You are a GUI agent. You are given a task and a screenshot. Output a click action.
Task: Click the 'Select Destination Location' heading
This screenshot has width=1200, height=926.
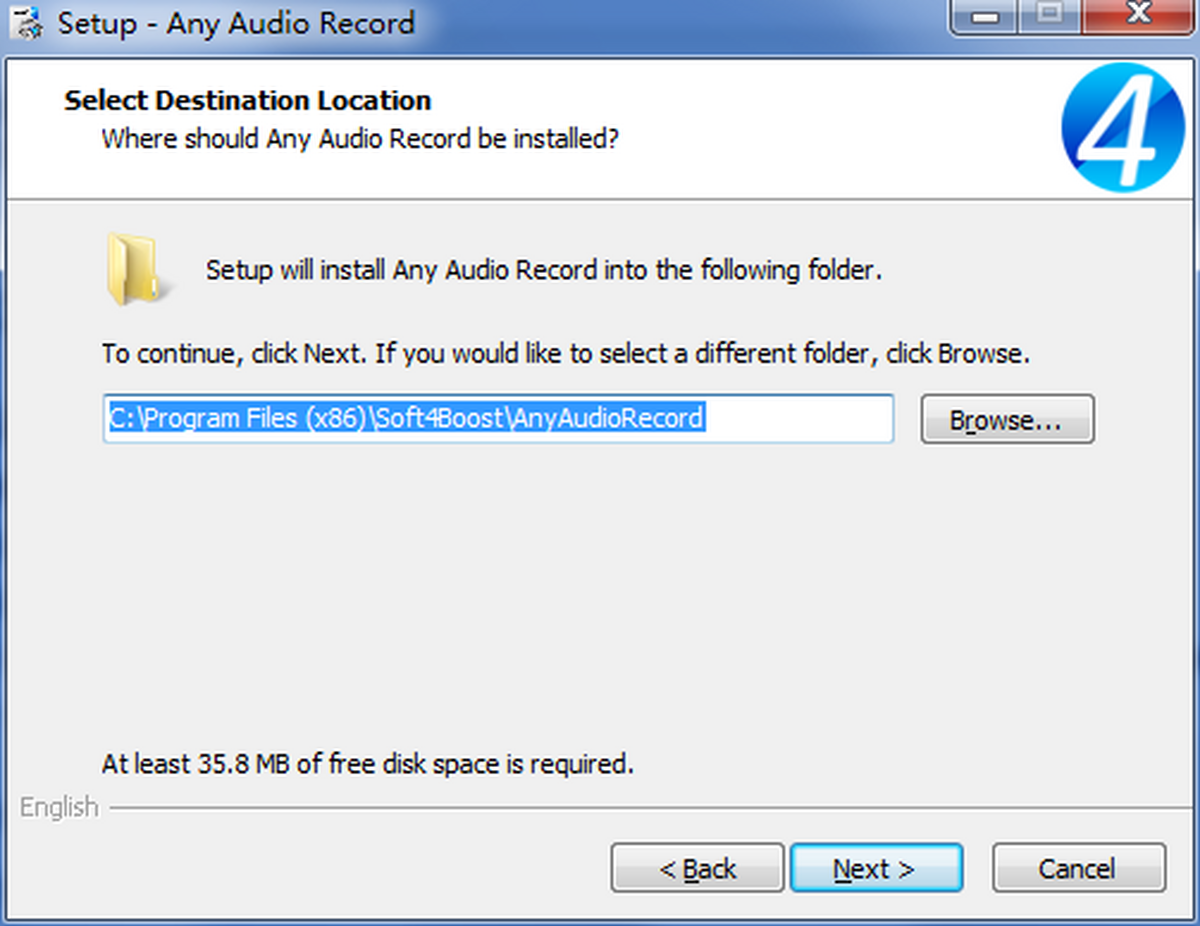(x=247, y=101)
